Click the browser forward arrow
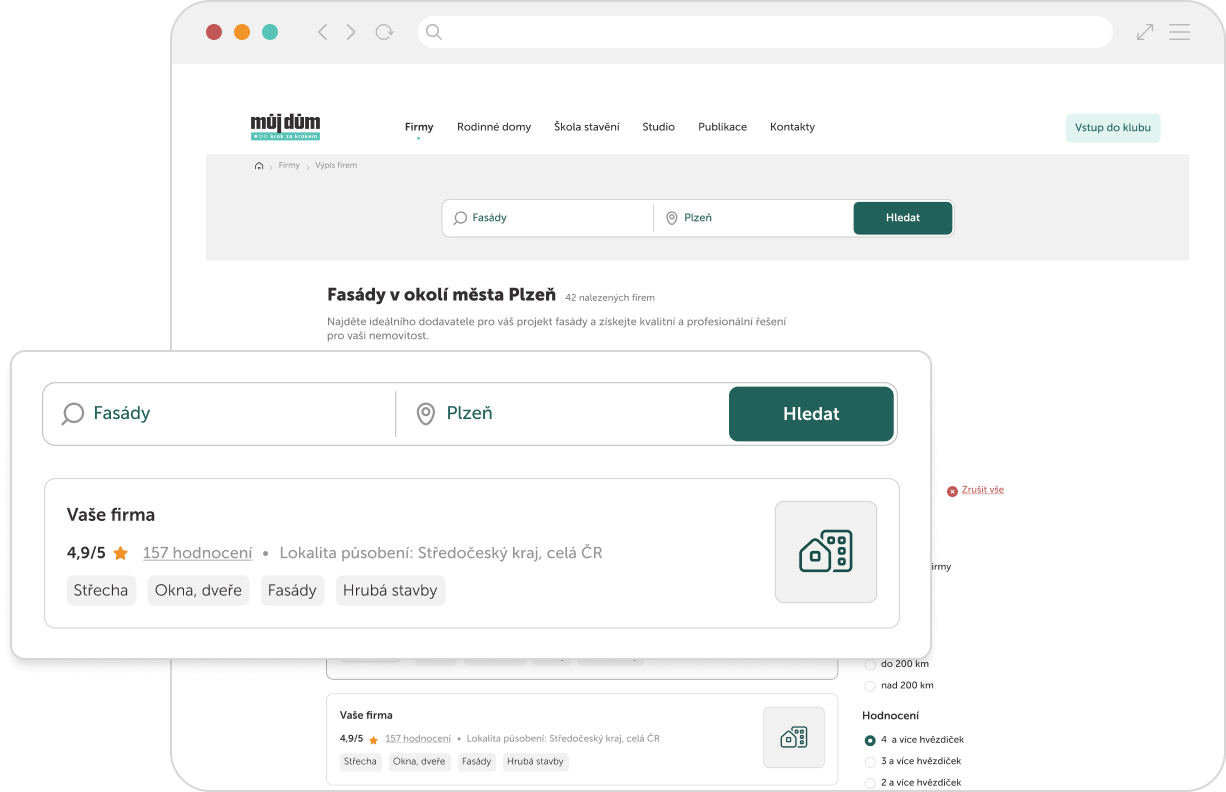Image resolution: width=1226 pixels, height=792 pixels. (351, 32)
